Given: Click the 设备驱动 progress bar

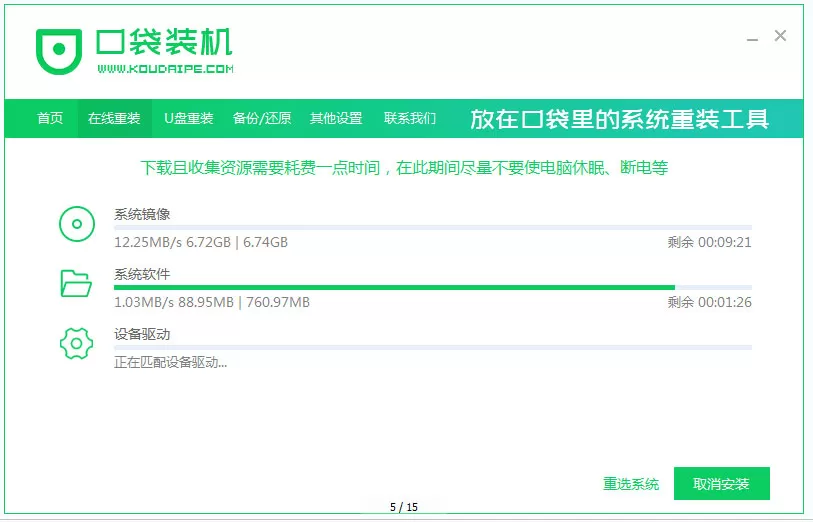Looking at the screenshot, I should [x=433, y=347].
